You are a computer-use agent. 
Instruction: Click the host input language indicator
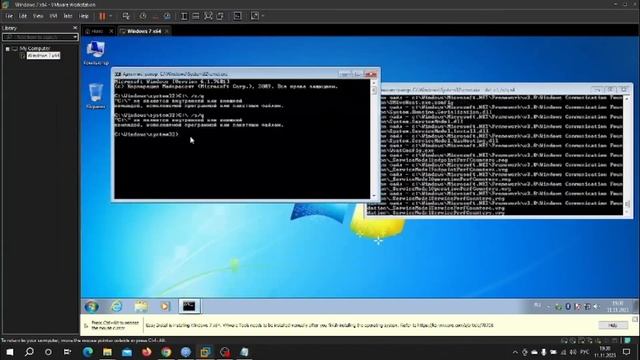tap(584, 352)
